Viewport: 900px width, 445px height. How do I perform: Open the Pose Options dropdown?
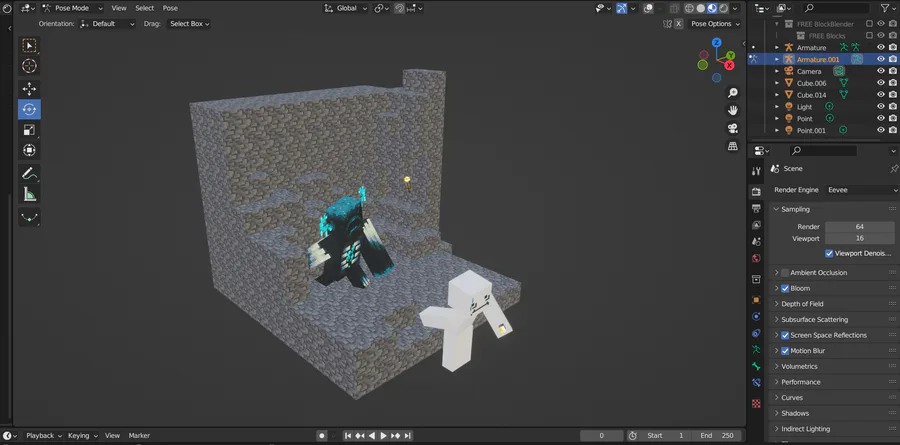coord(715,24)
